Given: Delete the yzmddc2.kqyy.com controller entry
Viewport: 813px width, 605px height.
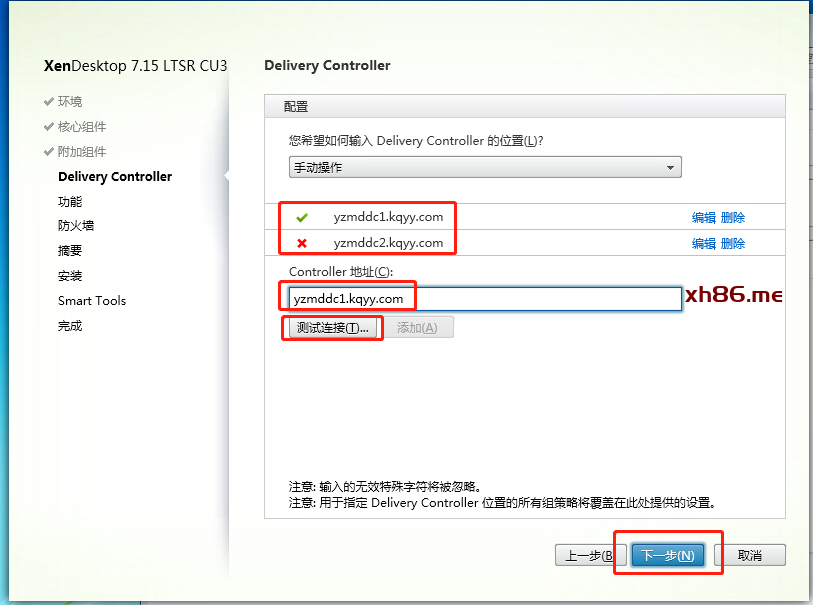Looking at the screenshot, I should pyautogui.click(x=733, y=243).
